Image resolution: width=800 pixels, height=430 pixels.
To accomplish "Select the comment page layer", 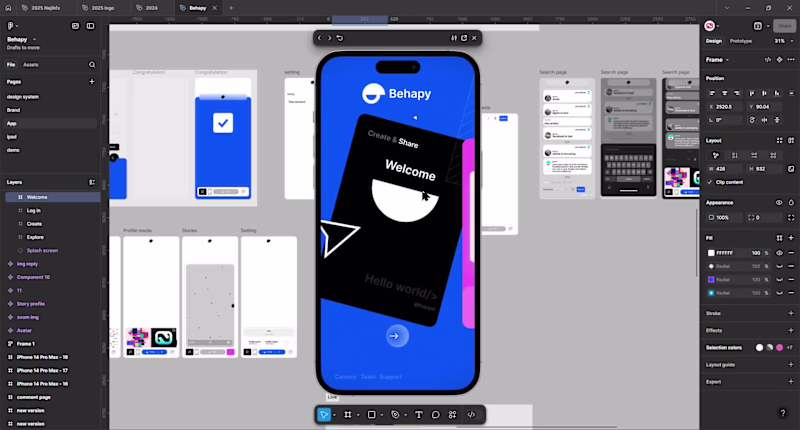I will click(x=34, y=397).
